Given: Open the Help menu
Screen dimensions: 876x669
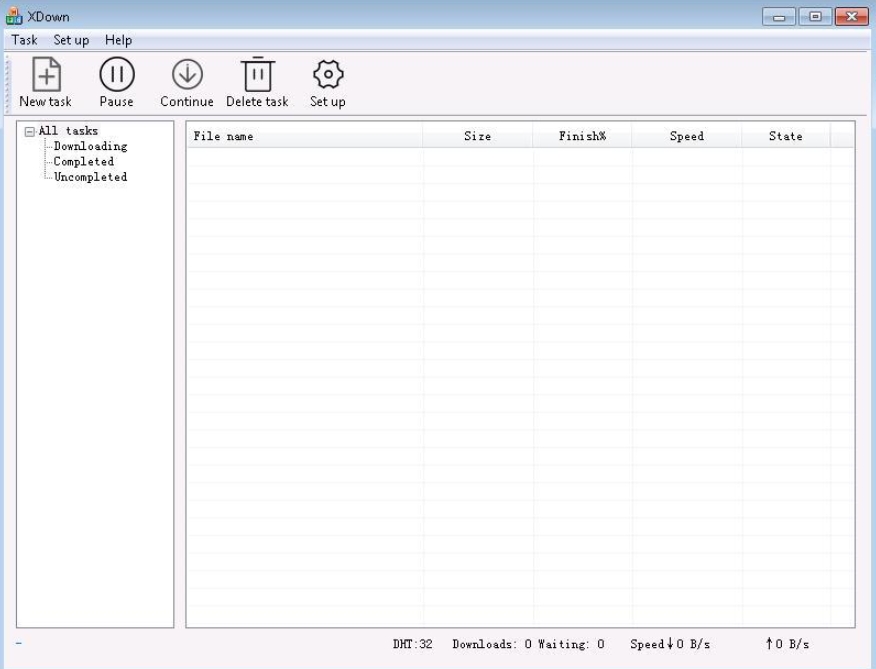Looking at the screenshot, I should coord(118,40).
